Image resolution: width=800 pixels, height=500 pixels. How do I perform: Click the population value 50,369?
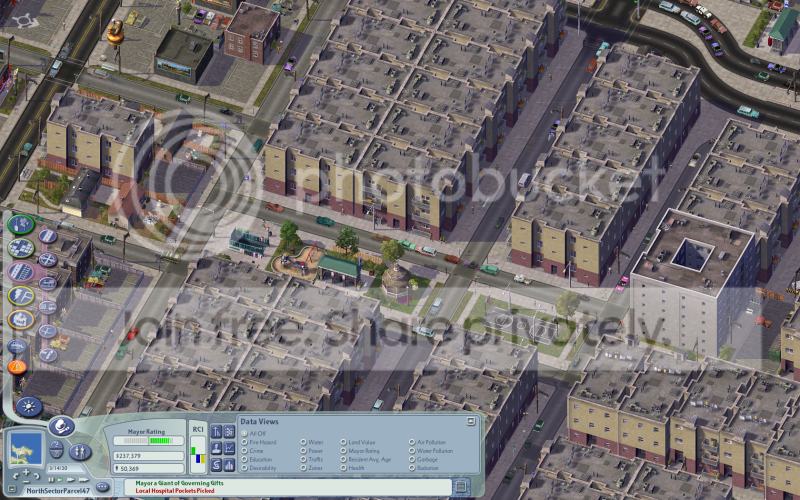[148, 468]
